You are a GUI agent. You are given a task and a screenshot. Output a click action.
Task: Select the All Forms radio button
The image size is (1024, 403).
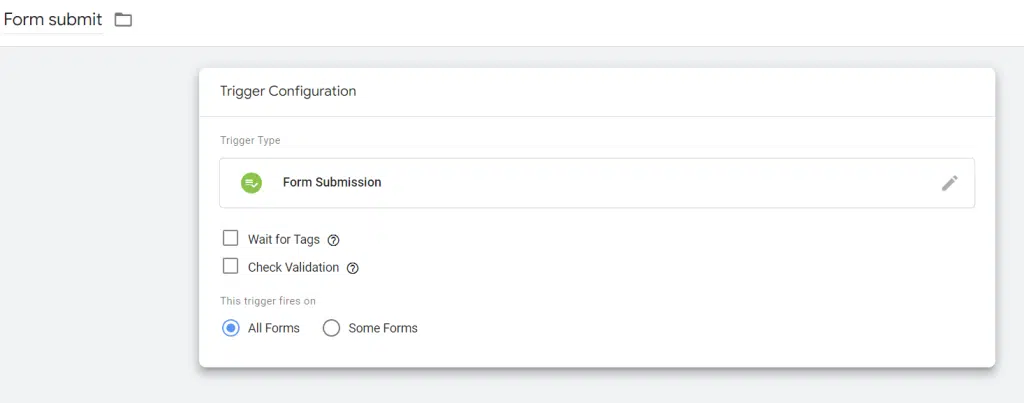[231, 328]
